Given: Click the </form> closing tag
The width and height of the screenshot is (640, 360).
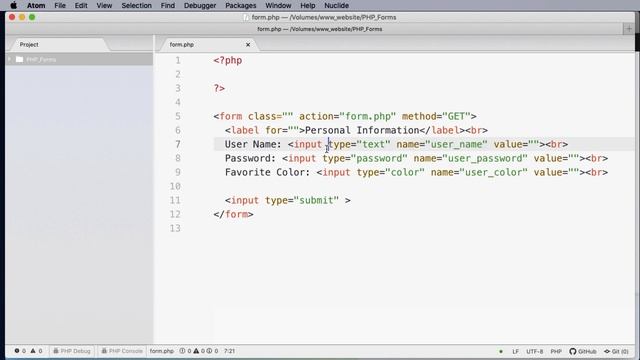Looking at the screenshot, I should [233, 214].
